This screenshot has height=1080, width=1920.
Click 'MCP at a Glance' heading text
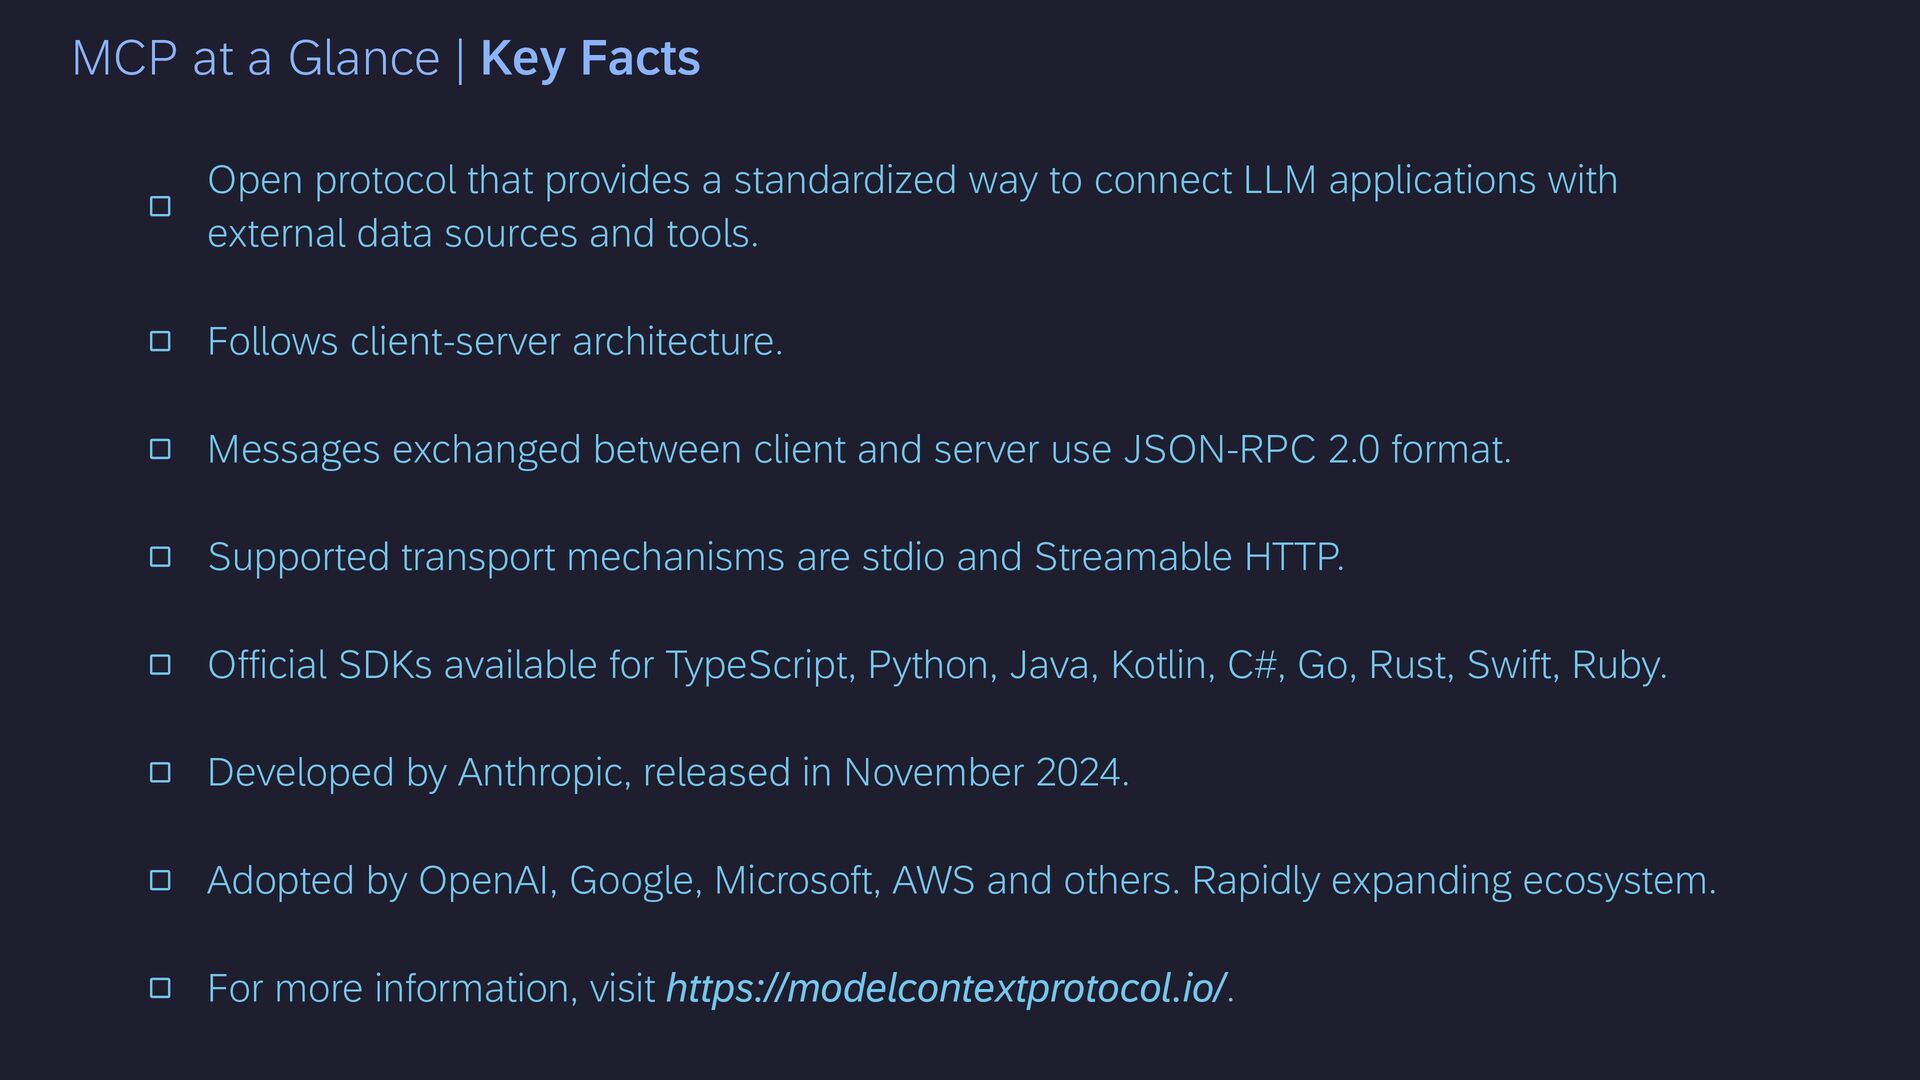(256, 58)
